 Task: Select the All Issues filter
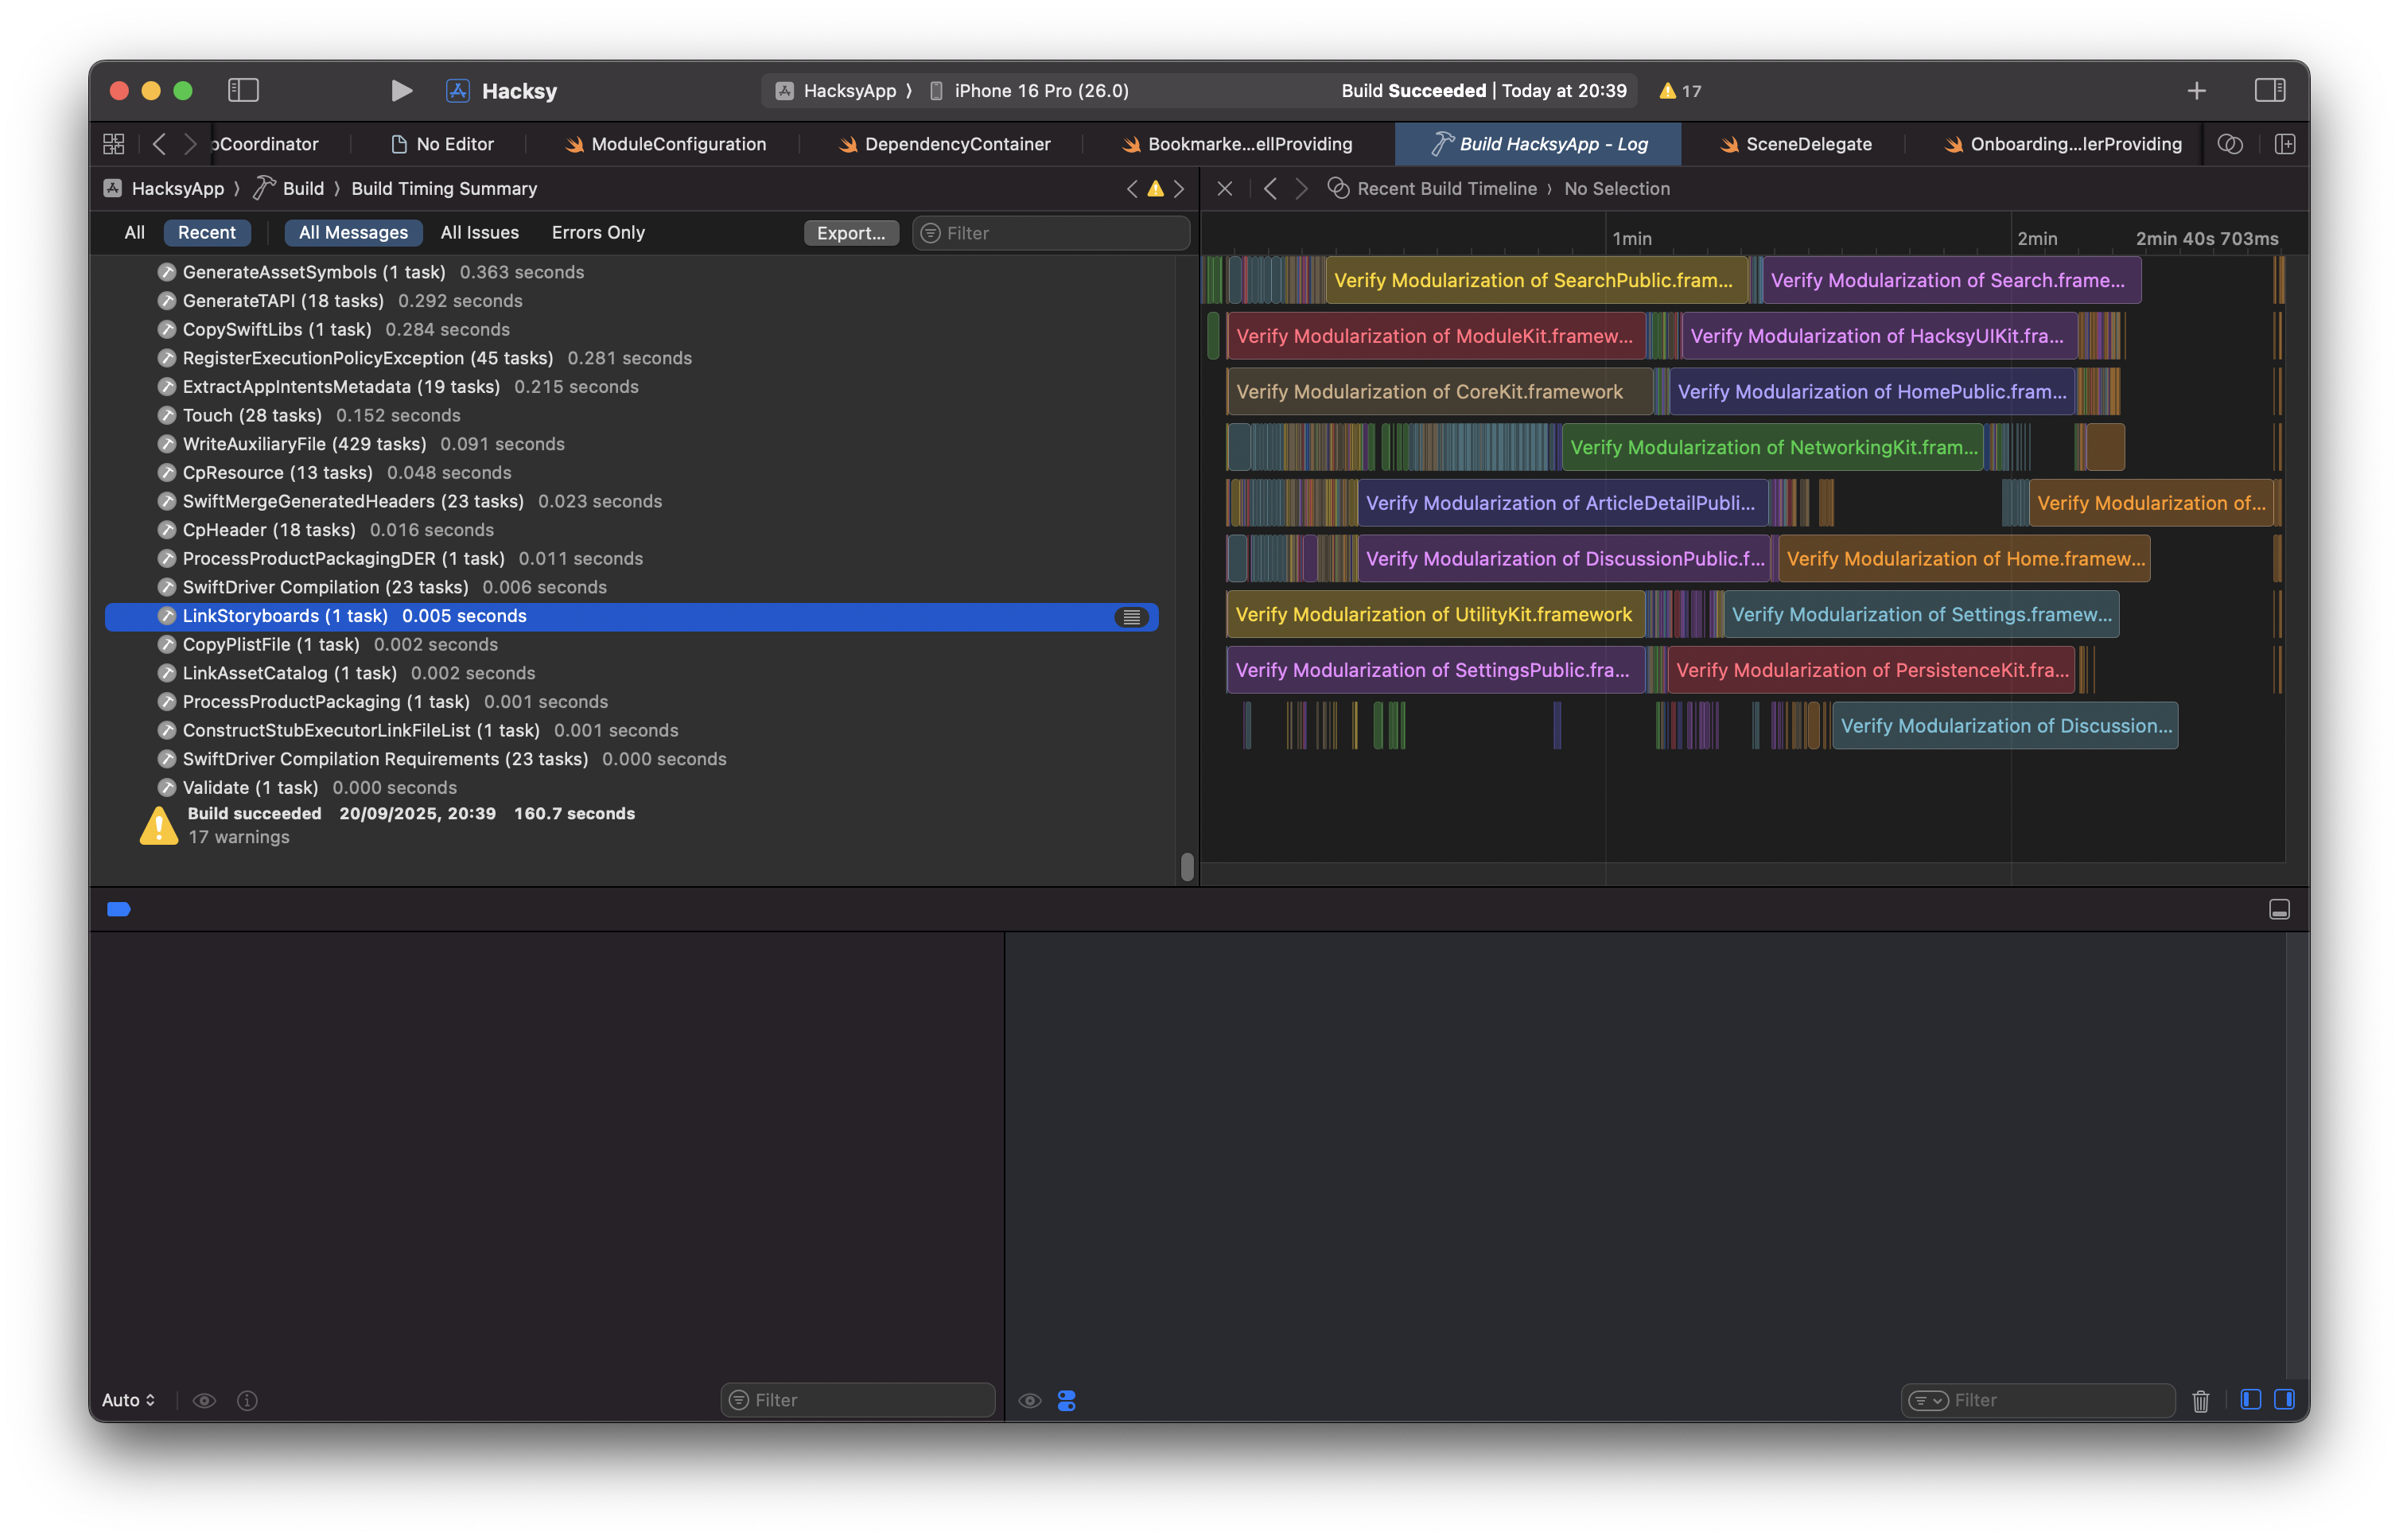[x=479, y=233]
